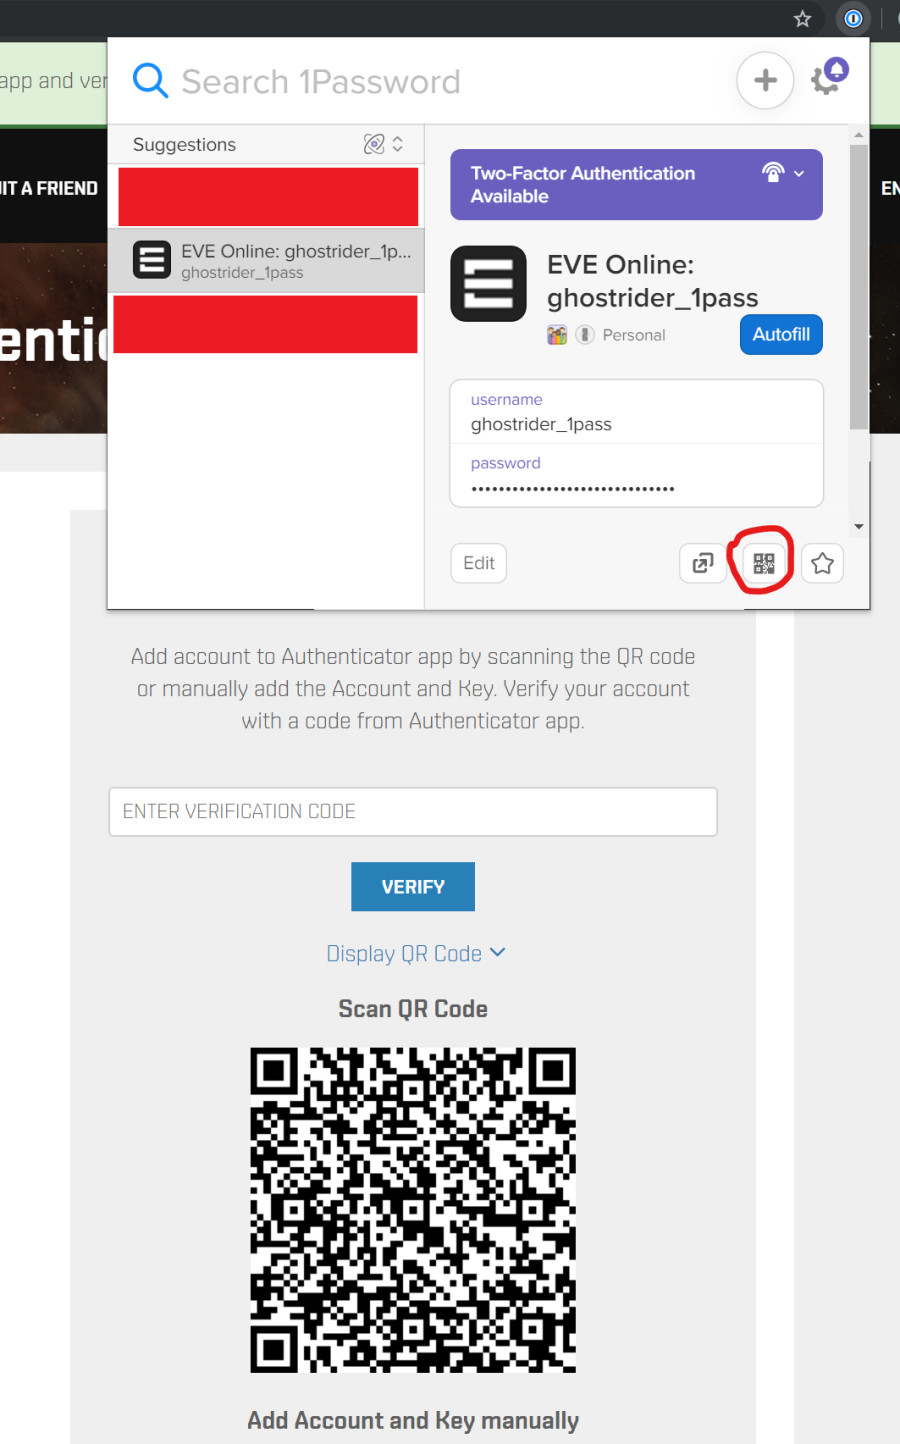This screenshot has height=1444, width=900.
Task: Click the Autofill button
Action: click(781, 334)
